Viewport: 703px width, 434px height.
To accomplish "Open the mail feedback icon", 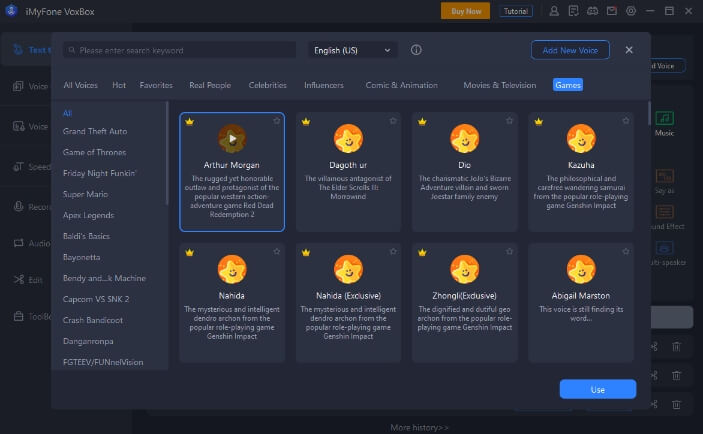I will pyautogui.click(x=612, y=11).
